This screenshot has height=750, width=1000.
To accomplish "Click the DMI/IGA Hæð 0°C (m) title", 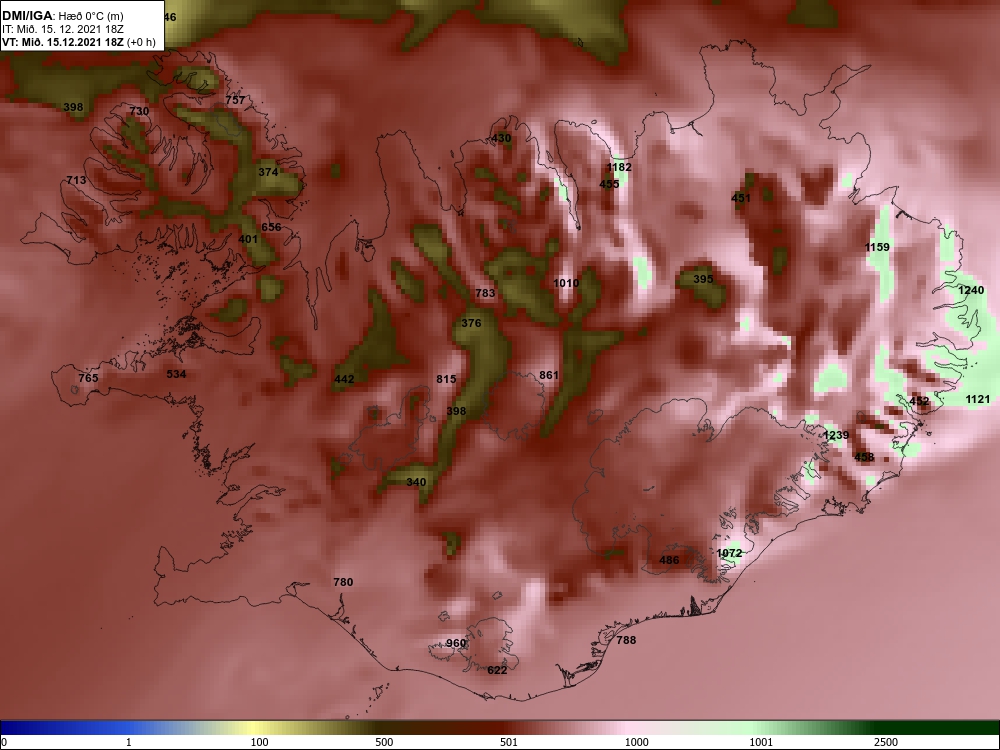I will point(62,16).
